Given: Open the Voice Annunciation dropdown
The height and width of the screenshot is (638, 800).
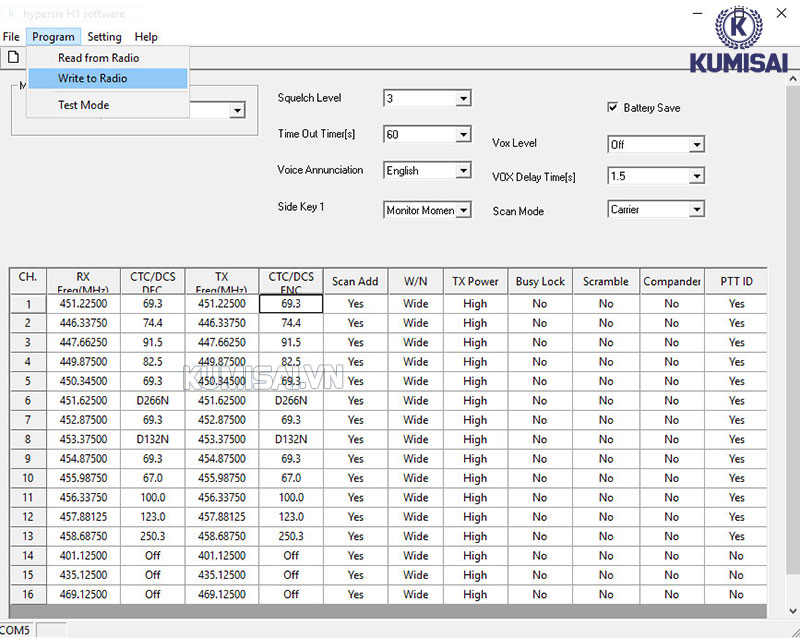Looking at the screenshot, I should [463, 171].
